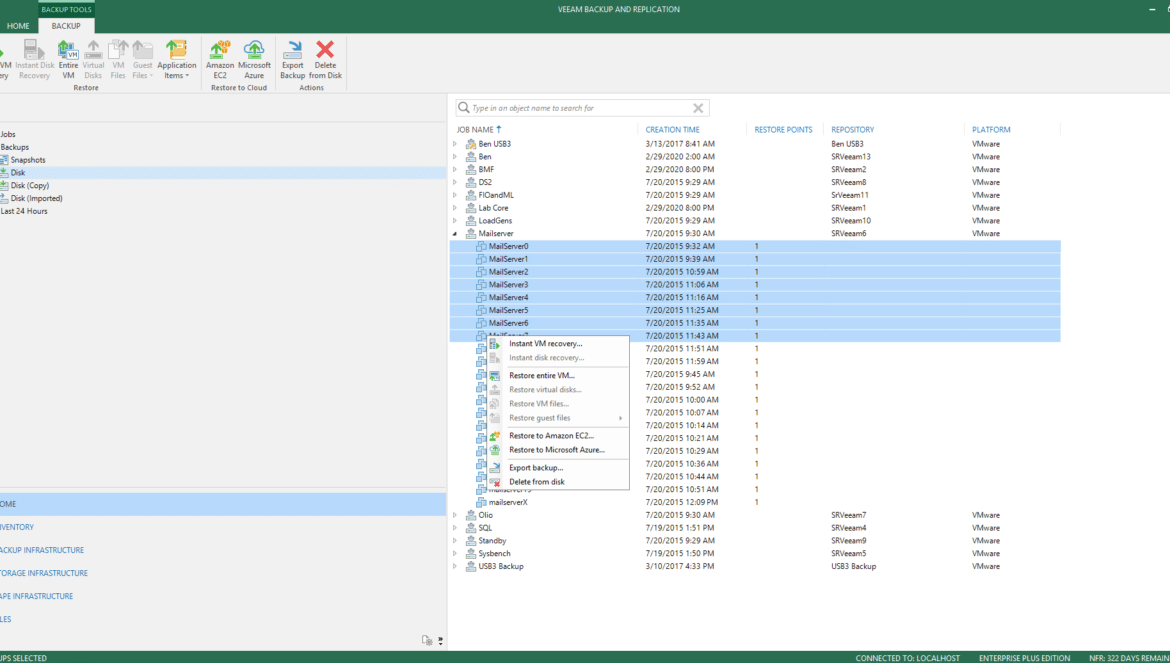
Task: Select Disk (Copy) in the tree
Action: 30,186
